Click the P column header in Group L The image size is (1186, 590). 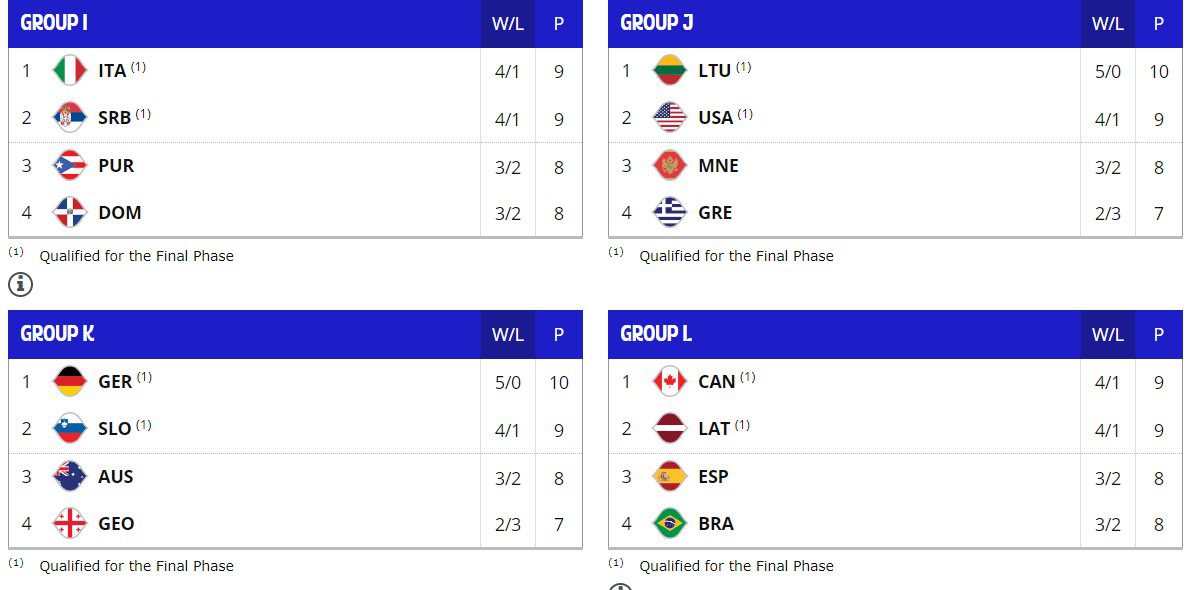(1158, 335)
